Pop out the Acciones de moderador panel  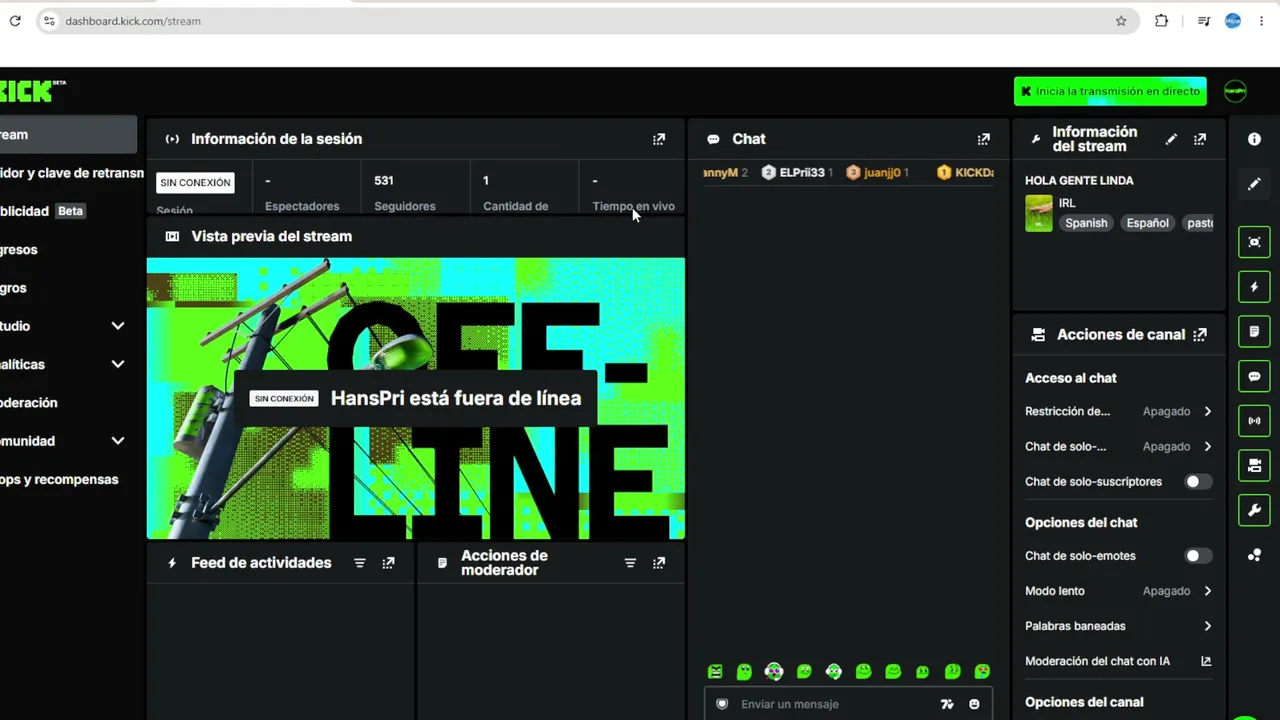(659, 563)
